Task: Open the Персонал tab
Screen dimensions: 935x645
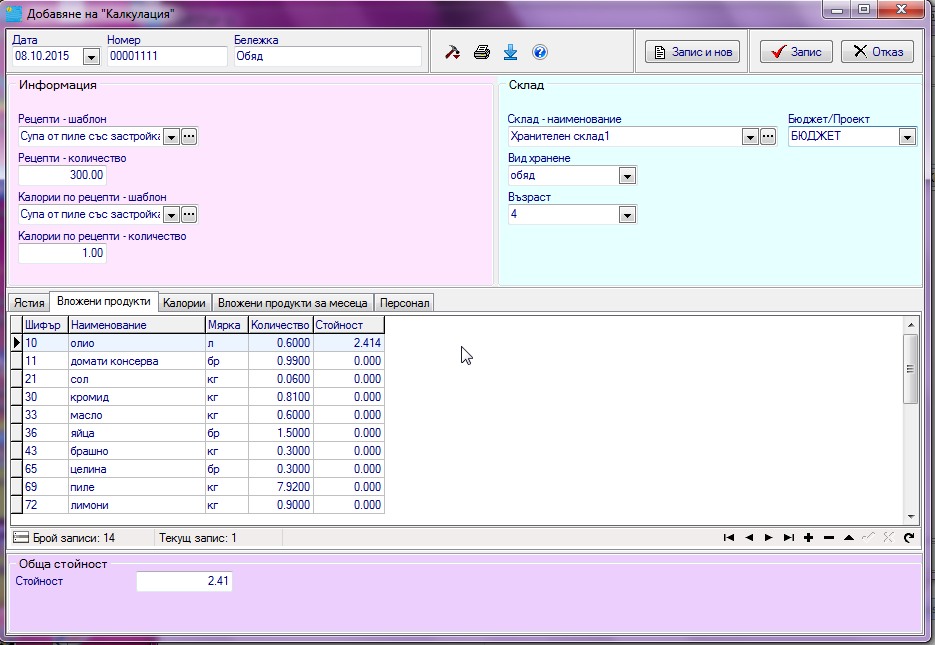Action: click(404, 303)
